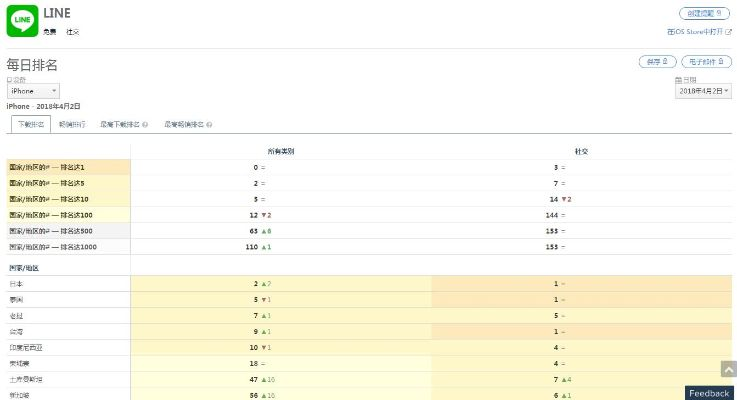
Task: Open the 历史畅销排名 tab
Action: pyautogui.click(x=184, y=125)
